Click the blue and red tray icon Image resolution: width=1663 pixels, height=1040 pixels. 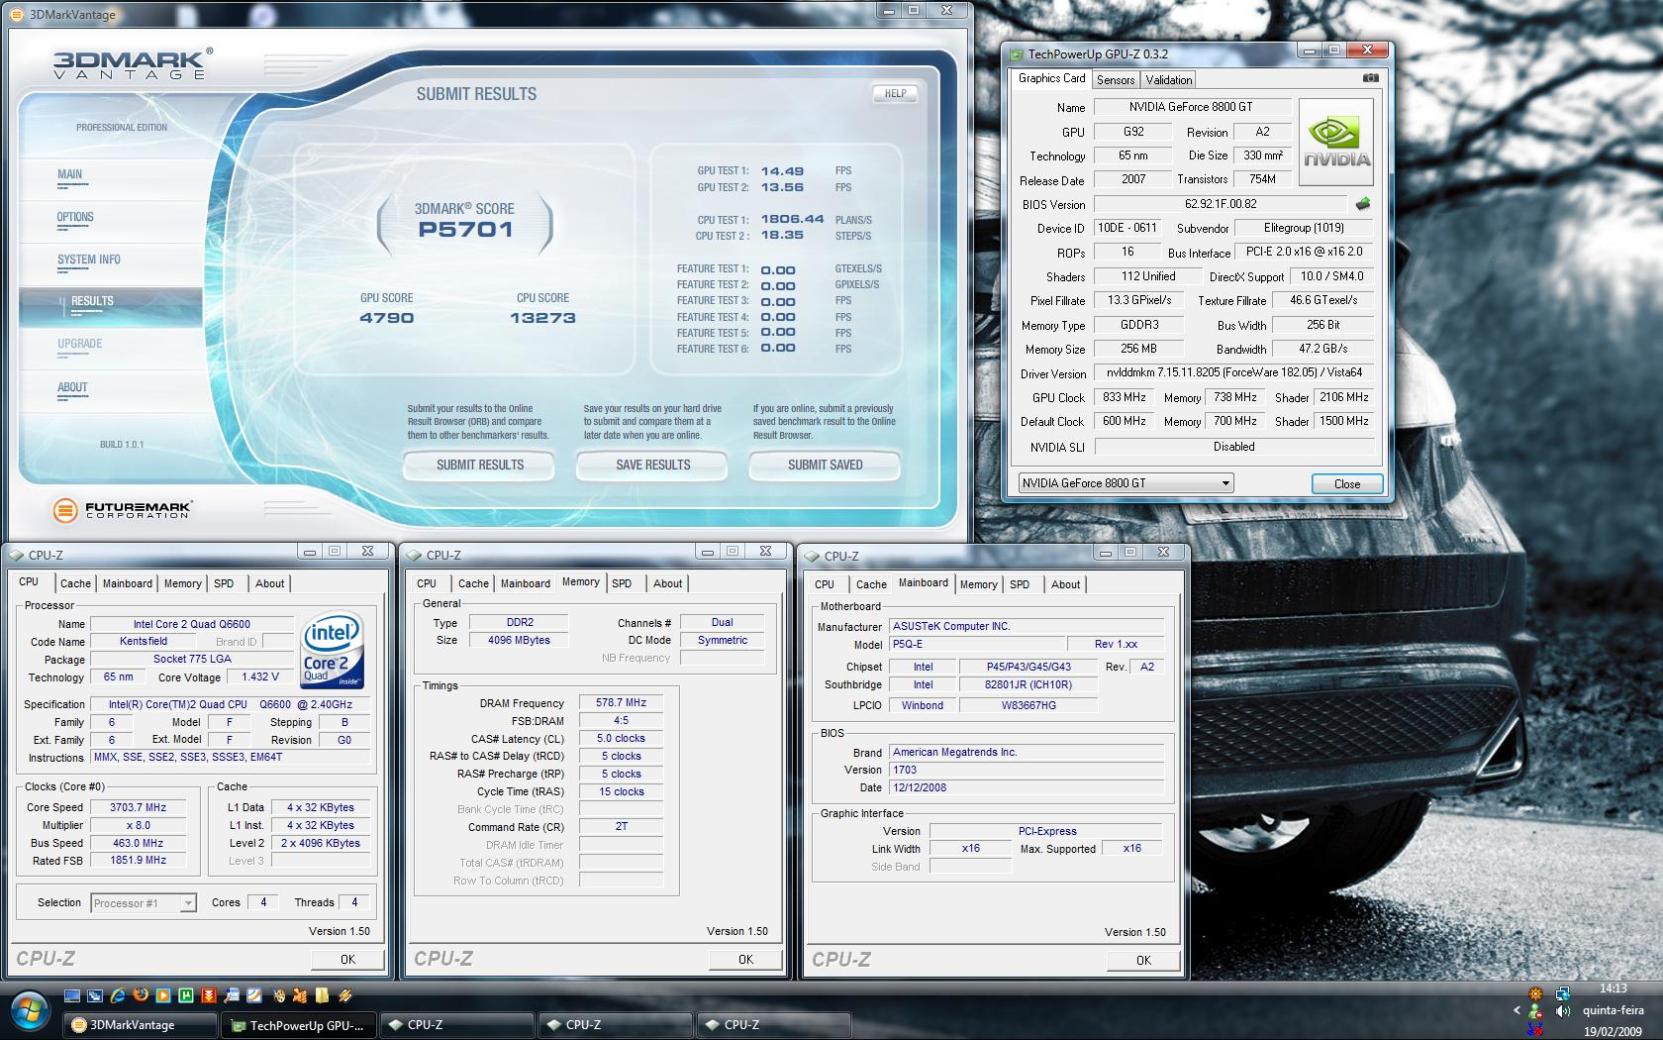coord(1535,1029)
